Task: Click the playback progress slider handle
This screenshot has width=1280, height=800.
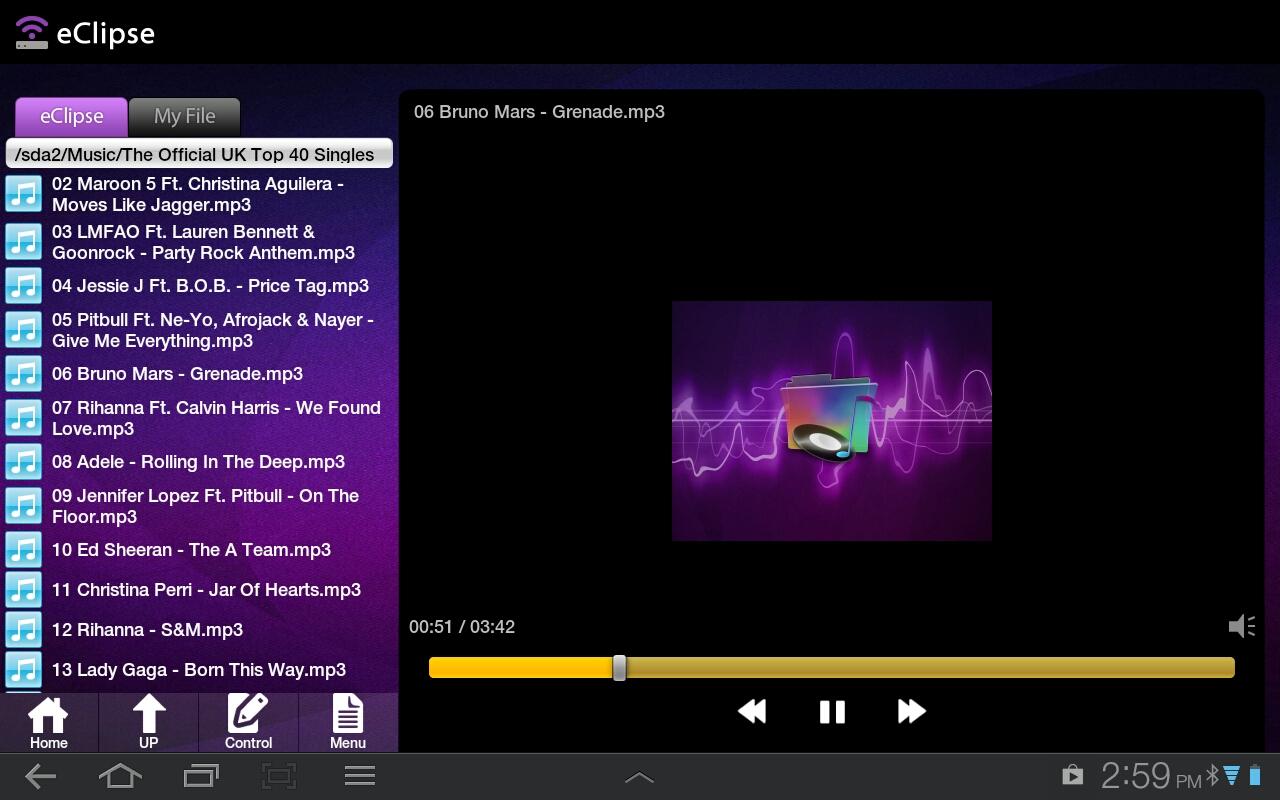Action: pyautogui.click(x=619, y=668)
